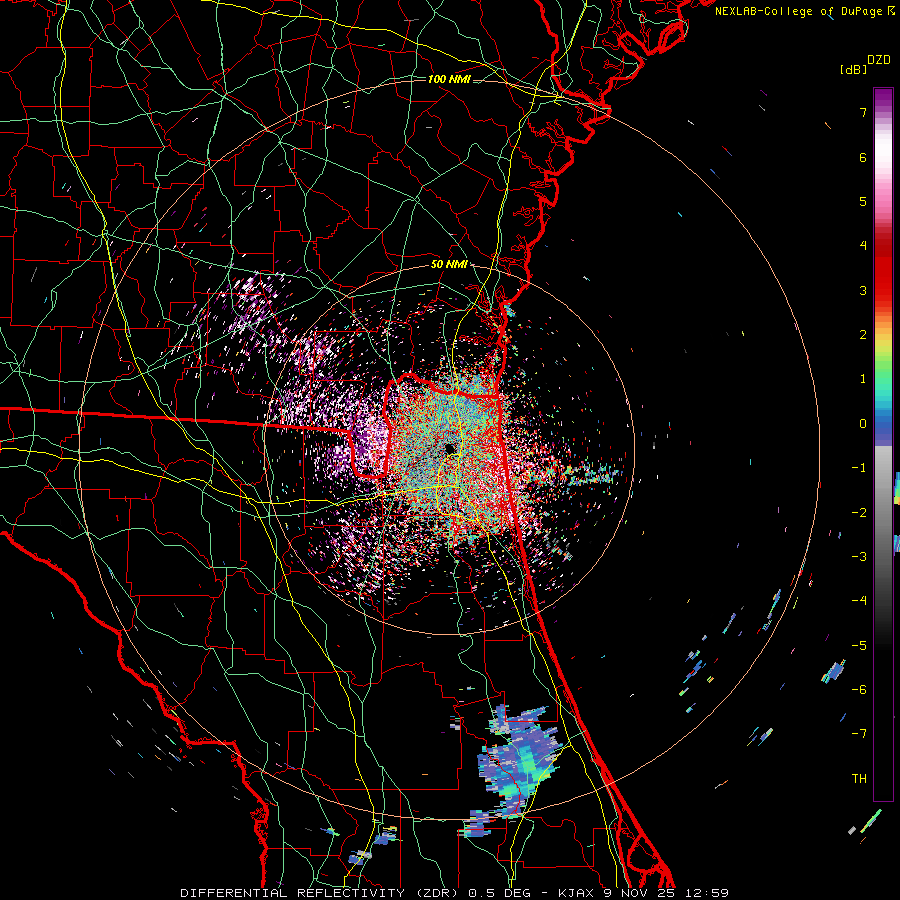Click the 0.5 DEG elevation text

pos(499,893)
